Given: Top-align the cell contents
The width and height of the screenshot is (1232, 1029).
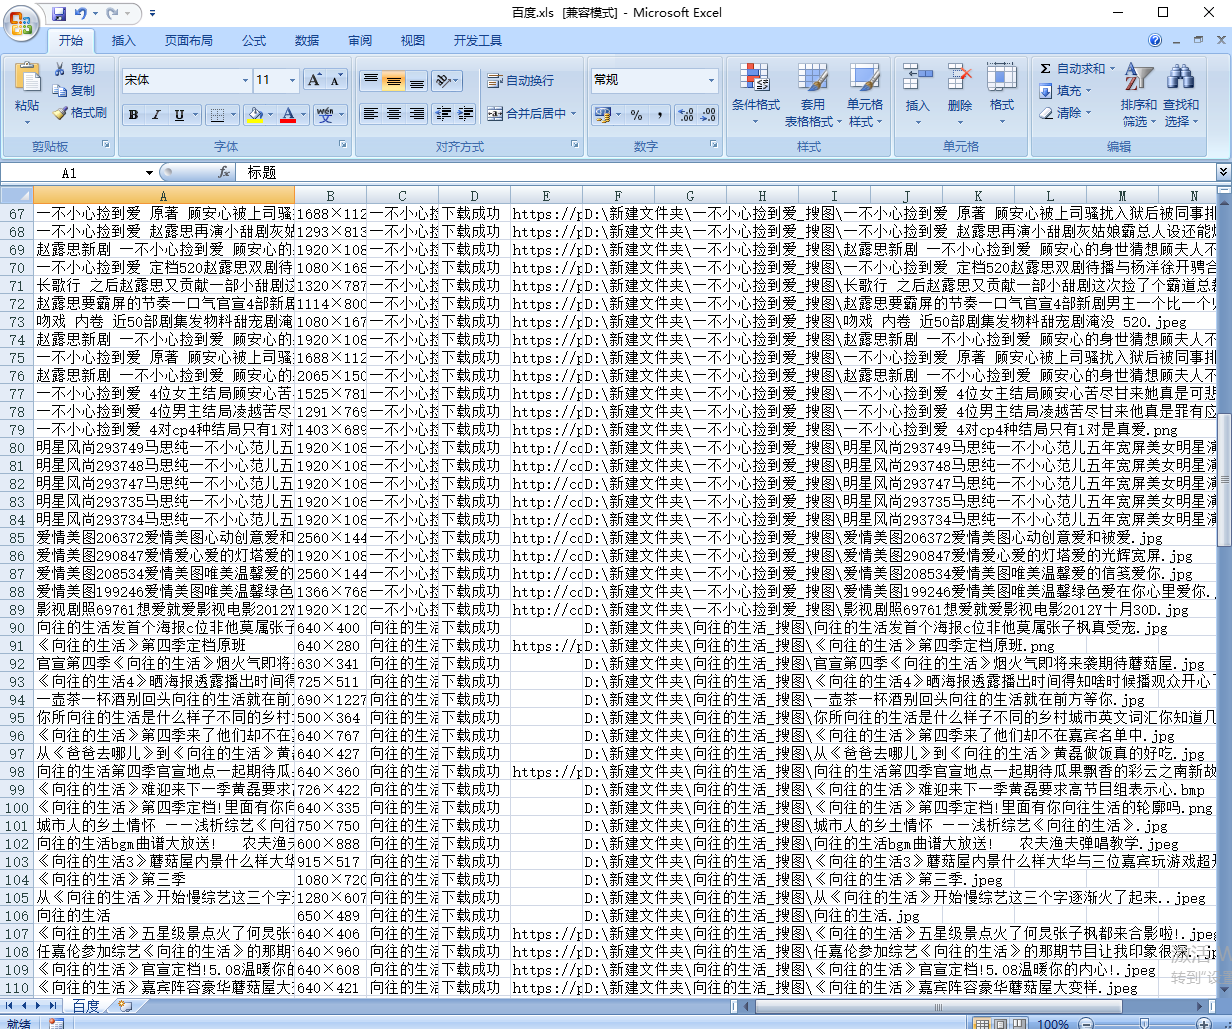Looking at the screenshot, I should point(370,80).
